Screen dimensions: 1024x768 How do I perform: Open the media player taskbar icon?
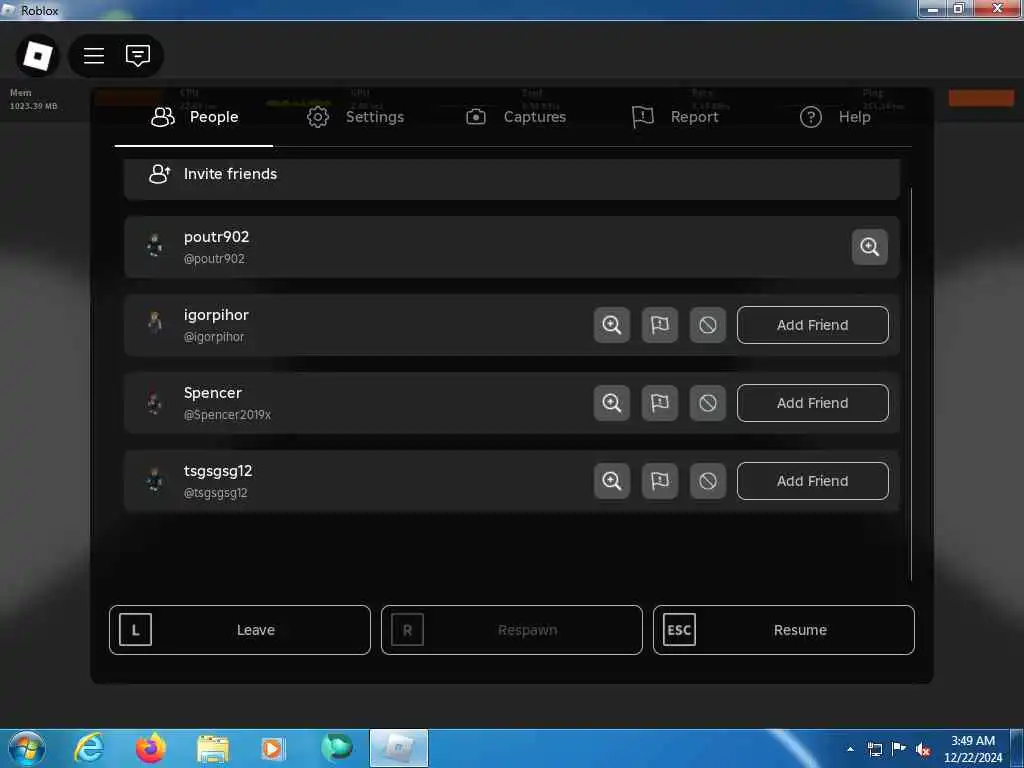(x=273, y=749)
